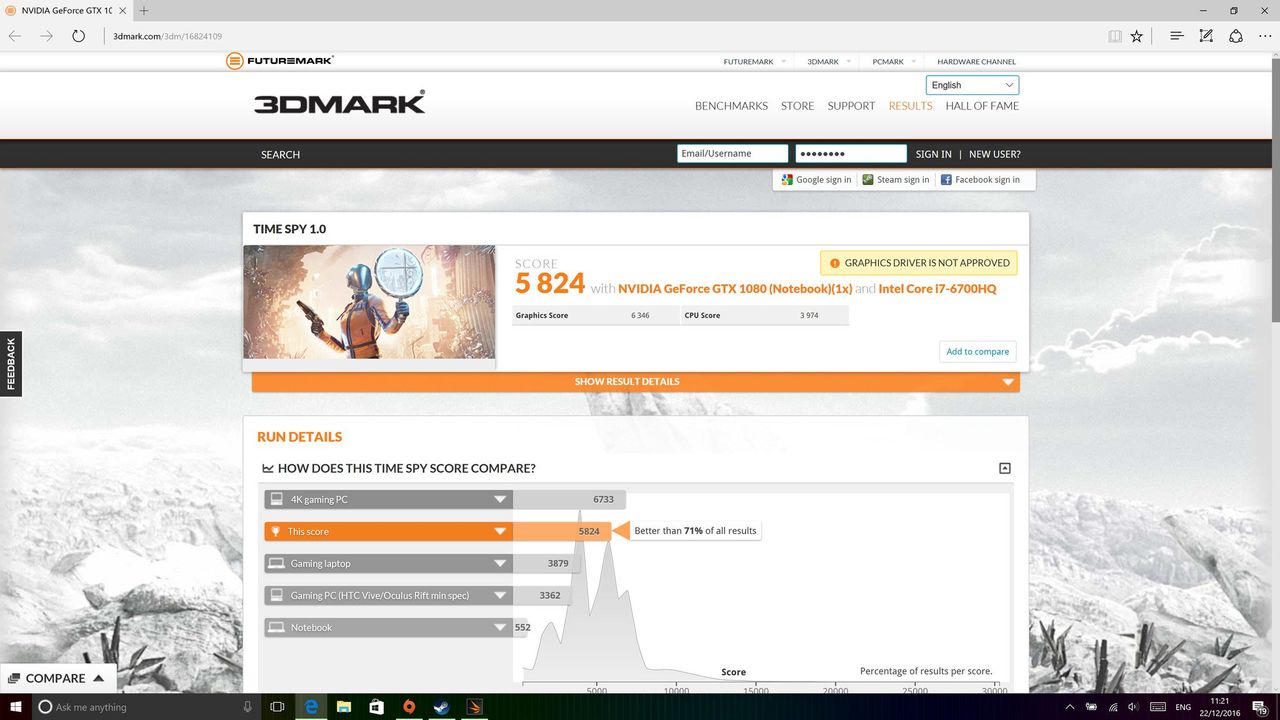Open the Futuremark logo link
Viewport: 1280px width, 720px height.
click(279, 61)
